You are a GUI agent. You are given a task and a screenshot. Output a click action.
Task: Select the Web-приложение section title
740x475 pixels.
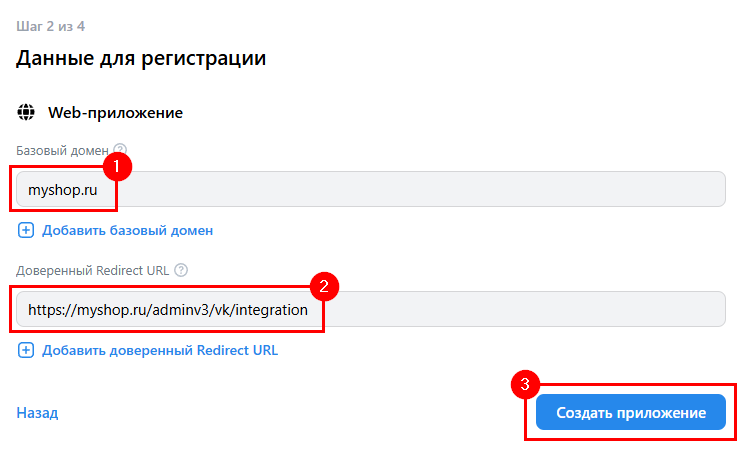(x=115, y=113)
